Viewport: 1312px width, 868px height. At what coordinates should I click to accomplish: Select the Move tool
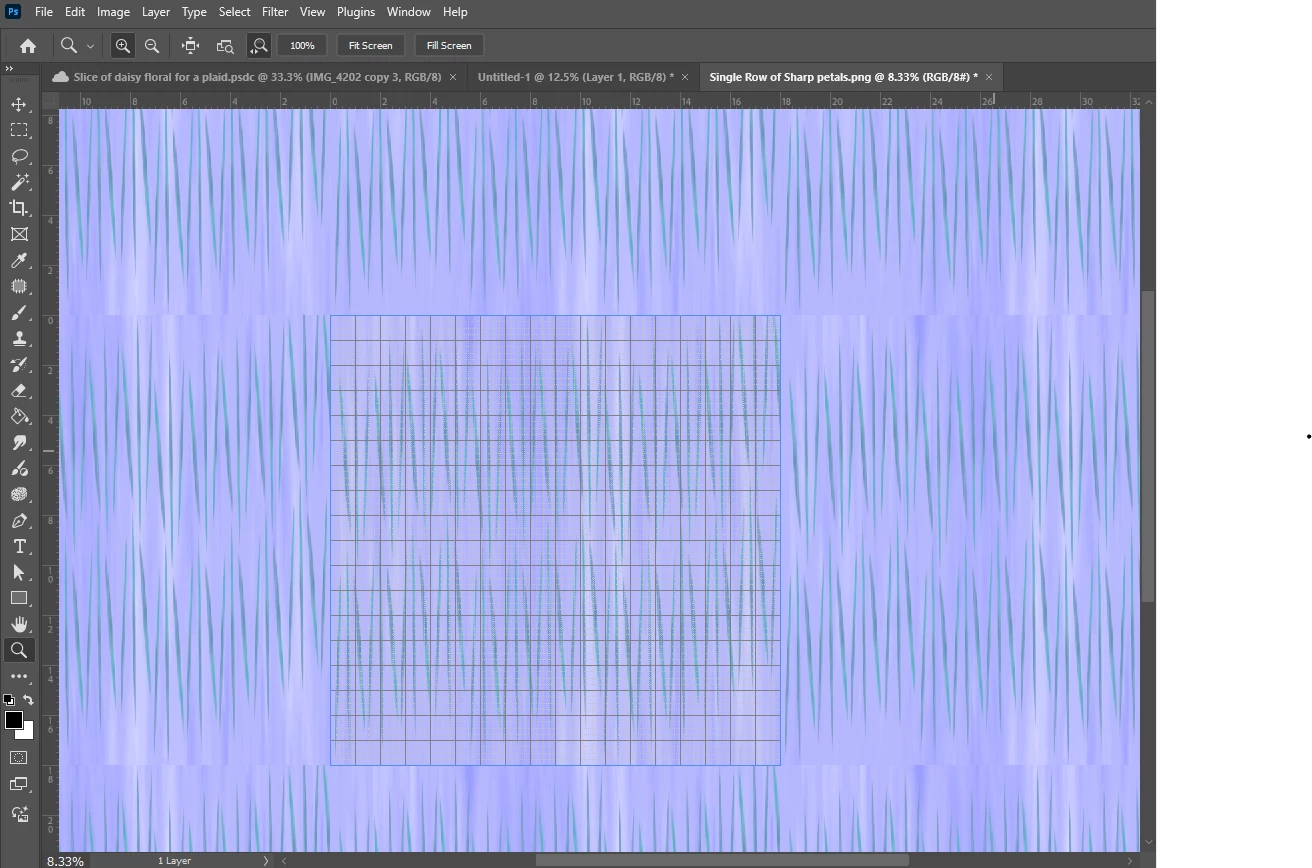pos(19,104)
